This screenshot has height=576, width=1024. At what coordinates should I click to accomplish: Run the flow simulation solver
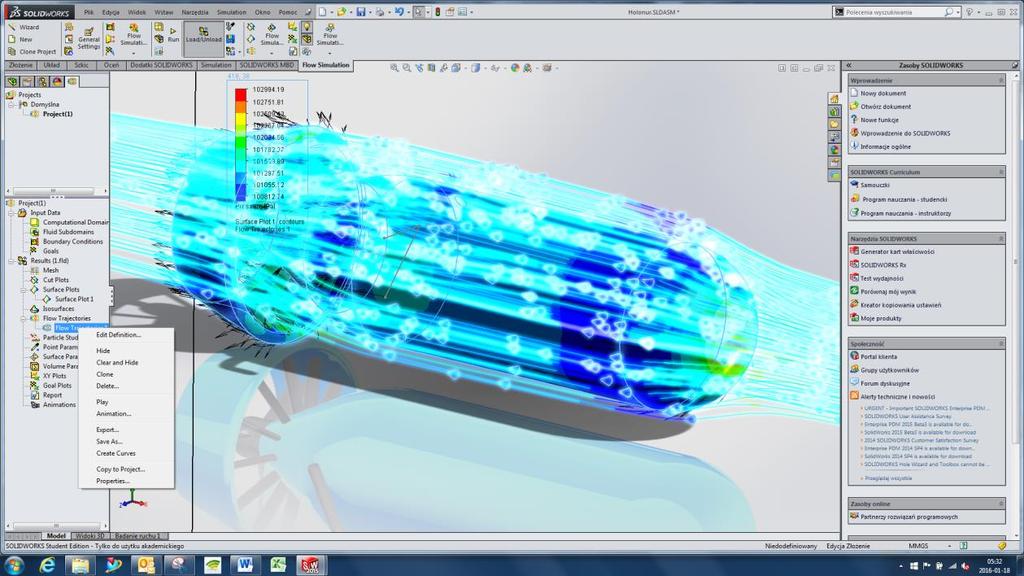tap(173, 35)
